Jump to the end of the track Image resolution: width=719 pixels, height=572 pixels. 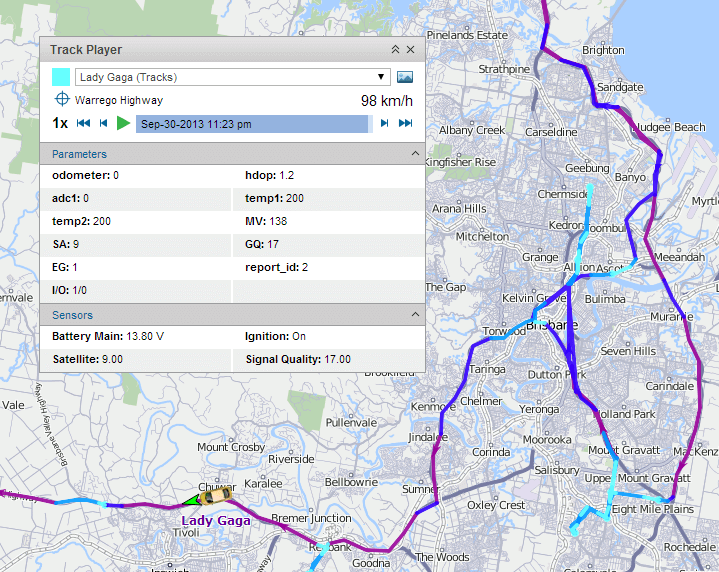(405, 123)
